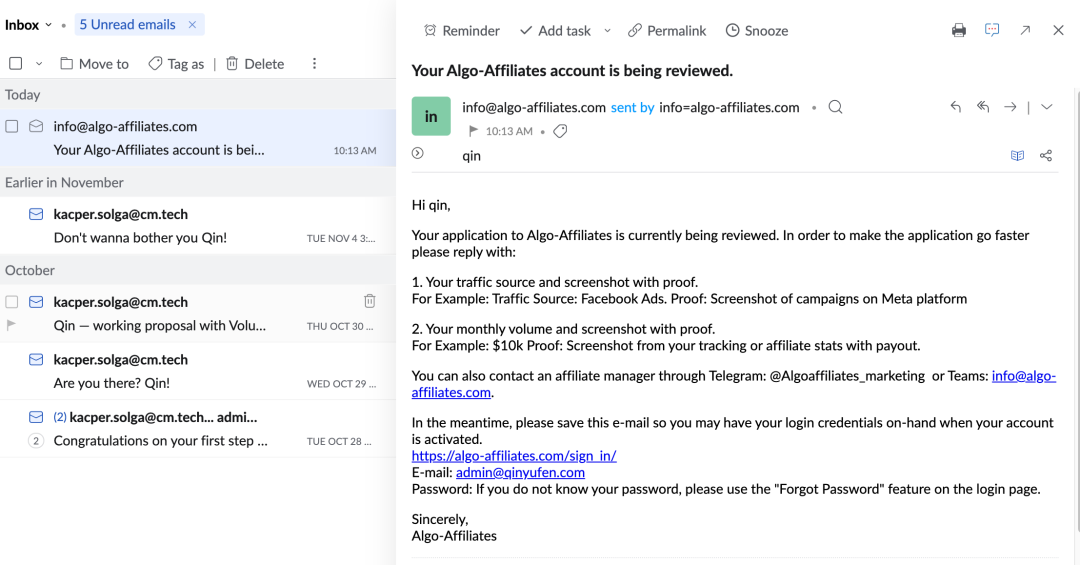This screenshot has width=1080, height=565.
Task: Open the algo-affiliates.com sign_in link
Action: coord(514,455)
